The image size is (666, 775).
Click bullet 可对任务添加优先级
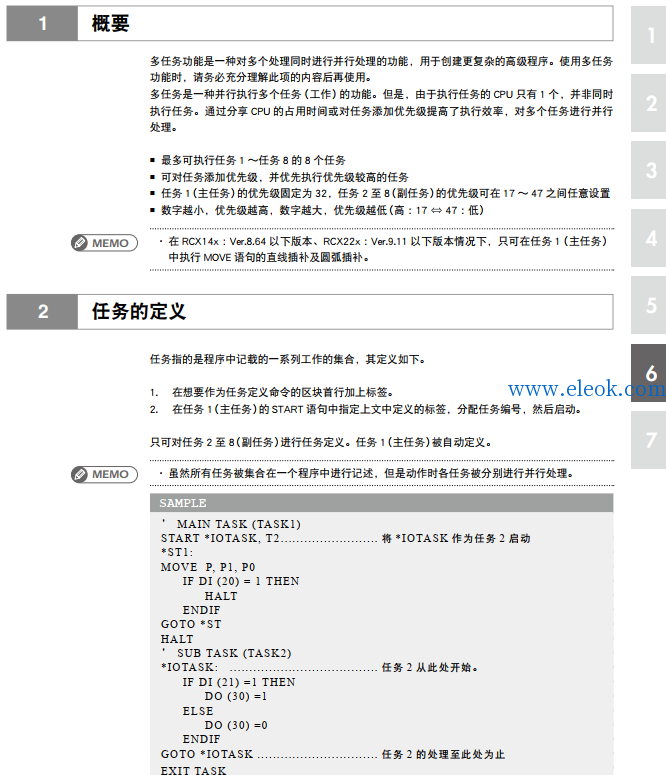[285, 177]
